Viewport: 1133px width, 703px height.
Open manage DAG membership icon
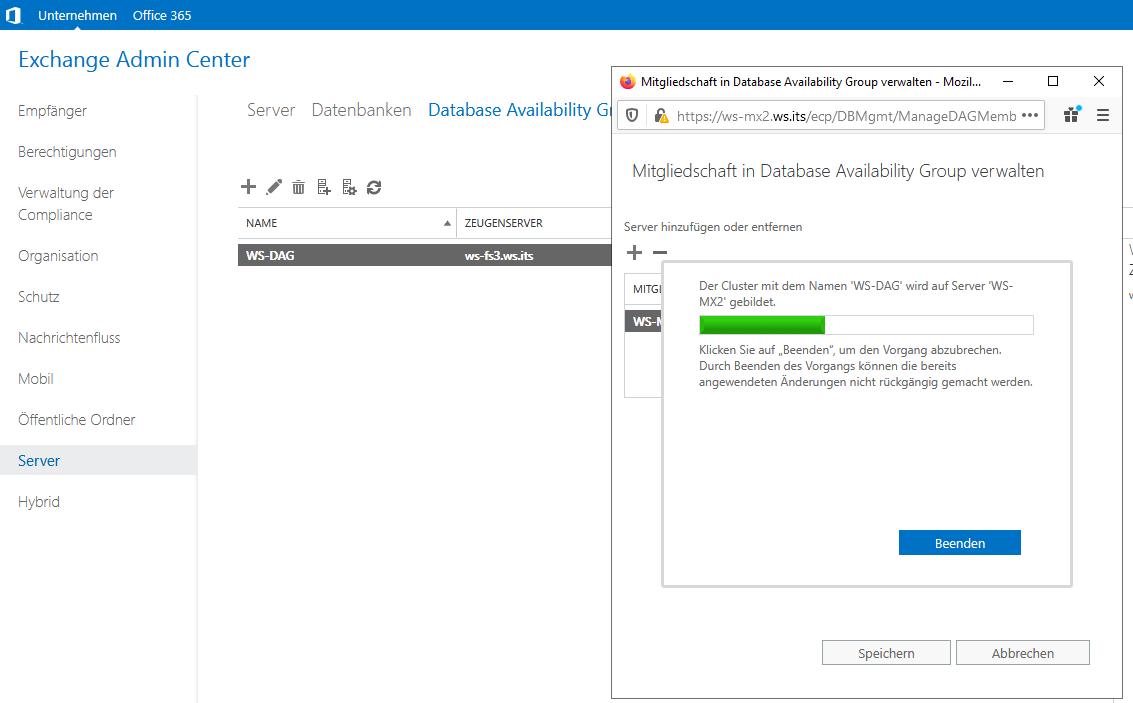point(324,188)
